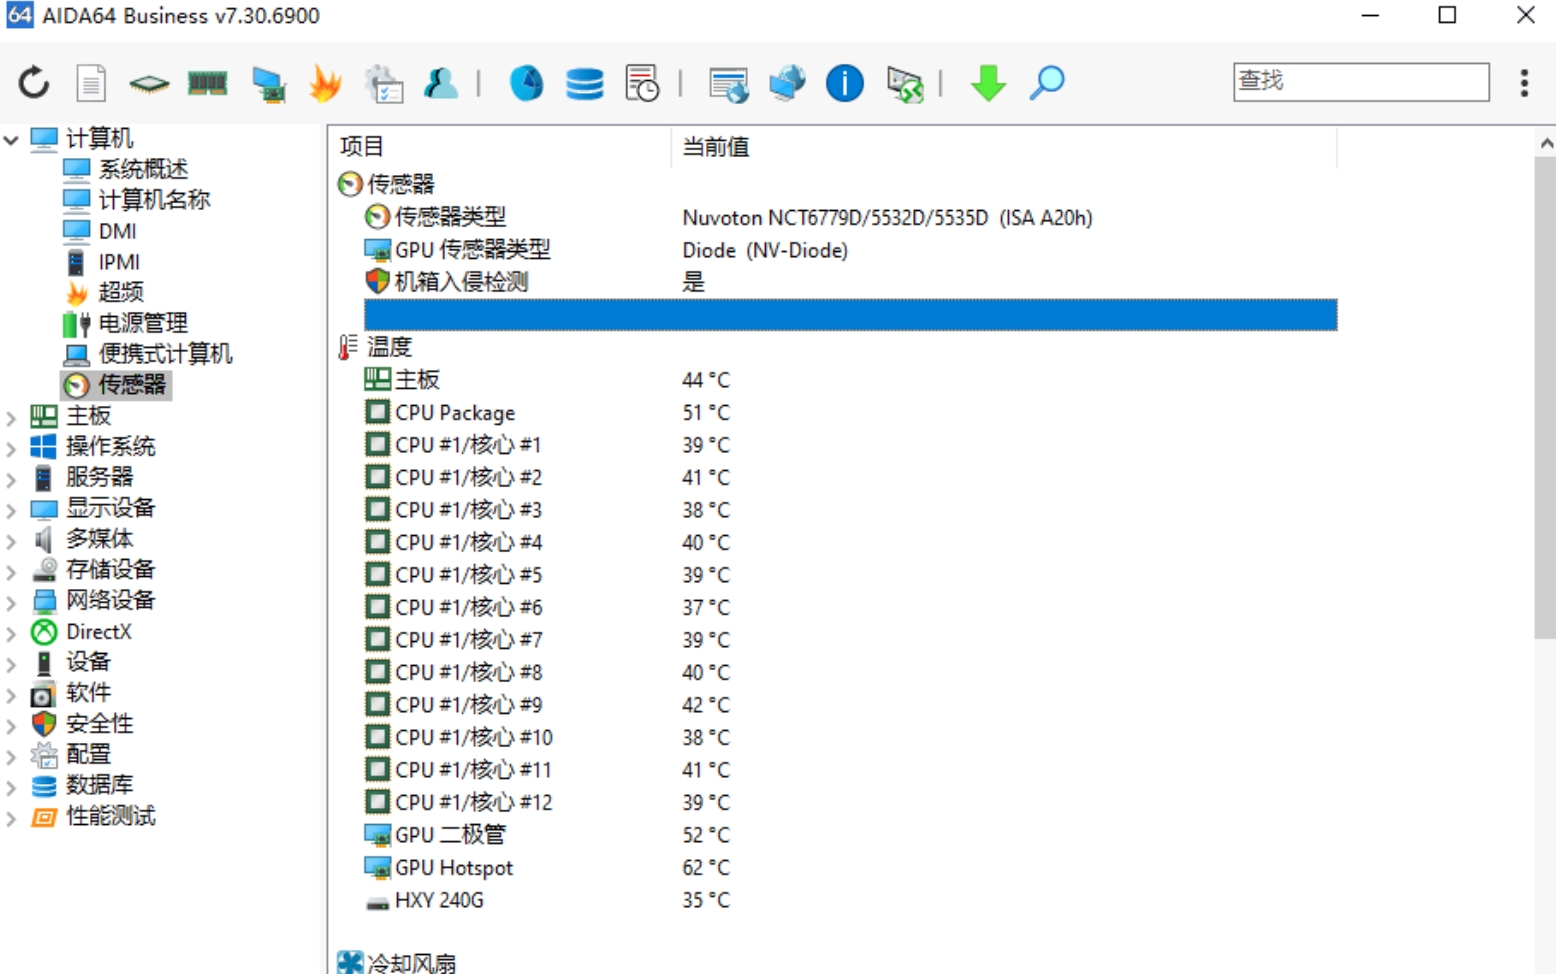Select CPU #1/核心 #6 row
Screen dimensions: 1556x974
[x=850, y=608]
